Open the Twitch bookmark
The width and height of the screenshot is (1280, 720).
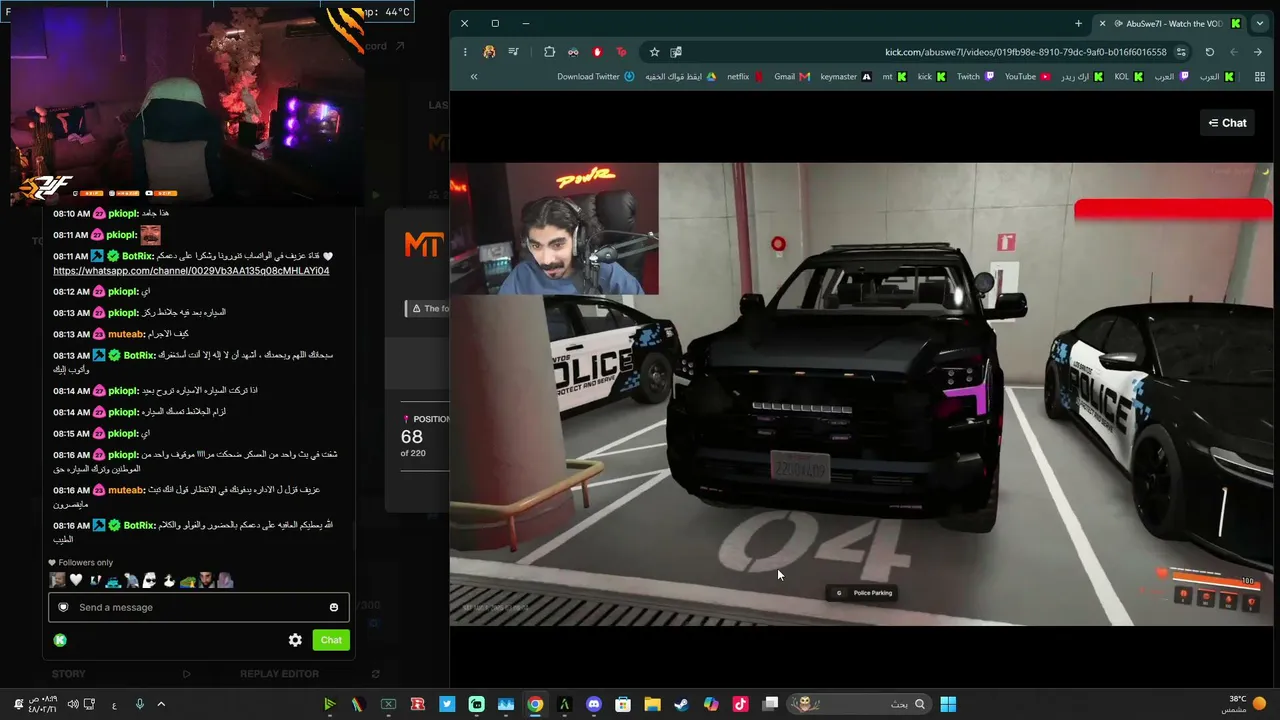pos(975,77)
